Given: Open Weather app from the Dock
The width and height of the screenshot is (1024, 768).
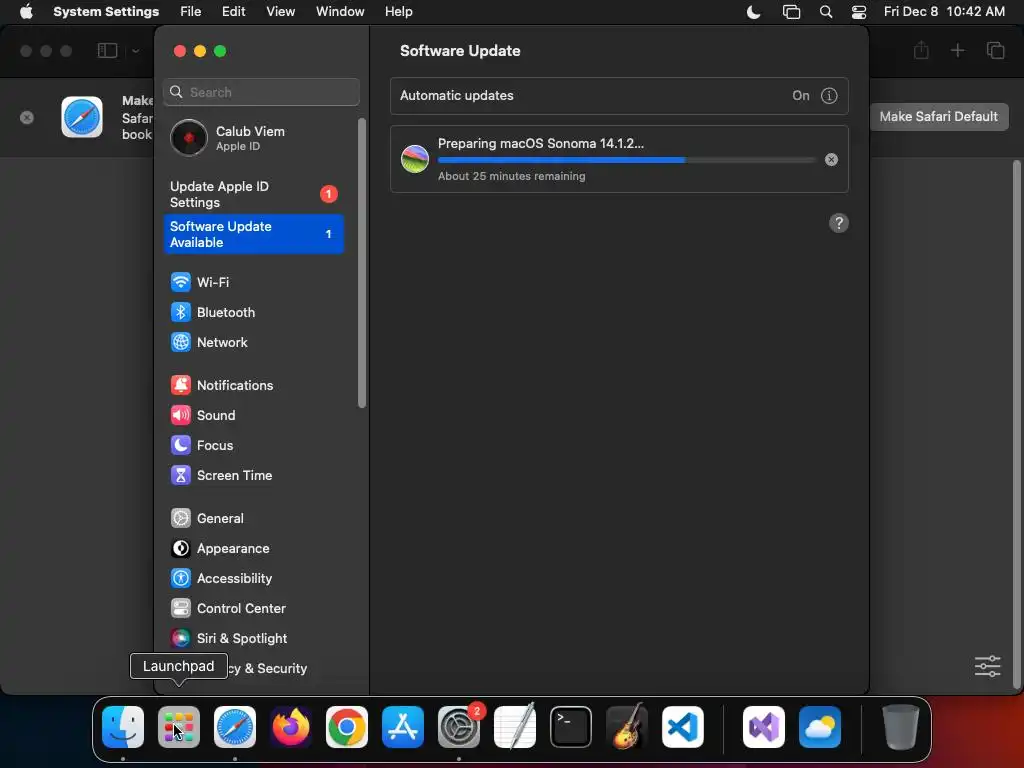Looking at the screenshot, I should pyautogui.click(x=820, y=727).
